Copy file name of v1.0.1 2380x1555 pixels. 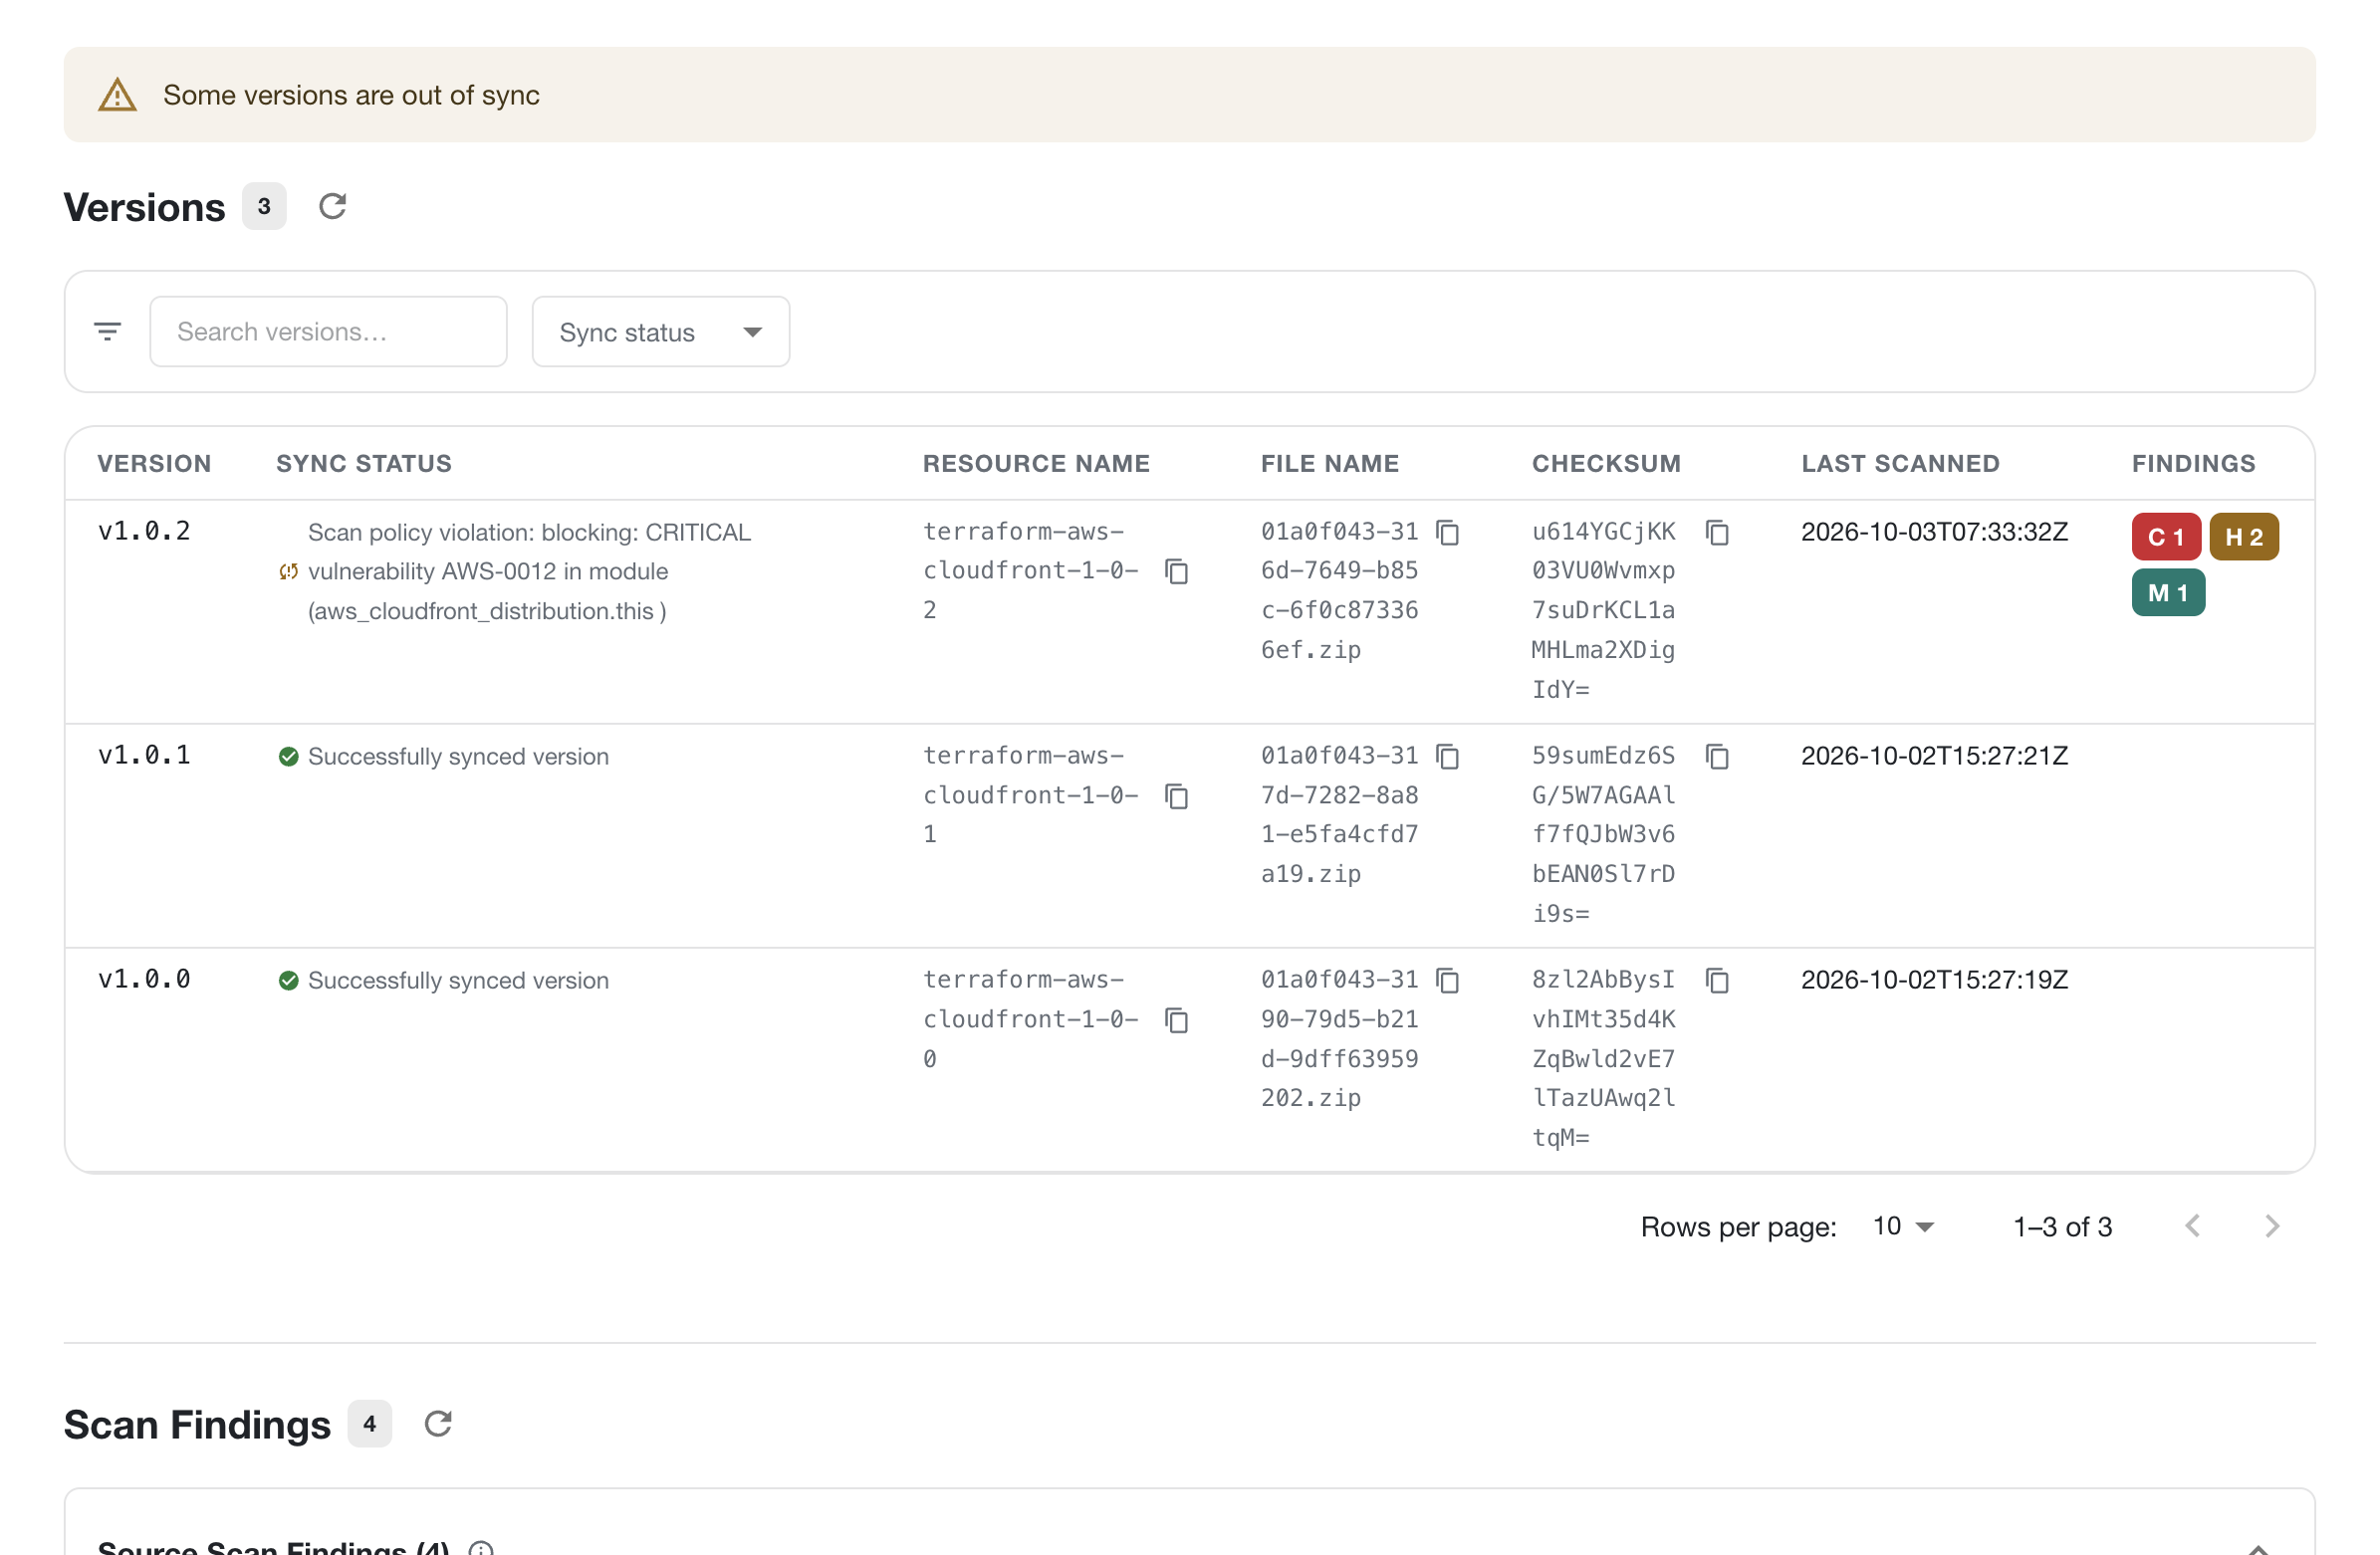tap(1448, 757)
